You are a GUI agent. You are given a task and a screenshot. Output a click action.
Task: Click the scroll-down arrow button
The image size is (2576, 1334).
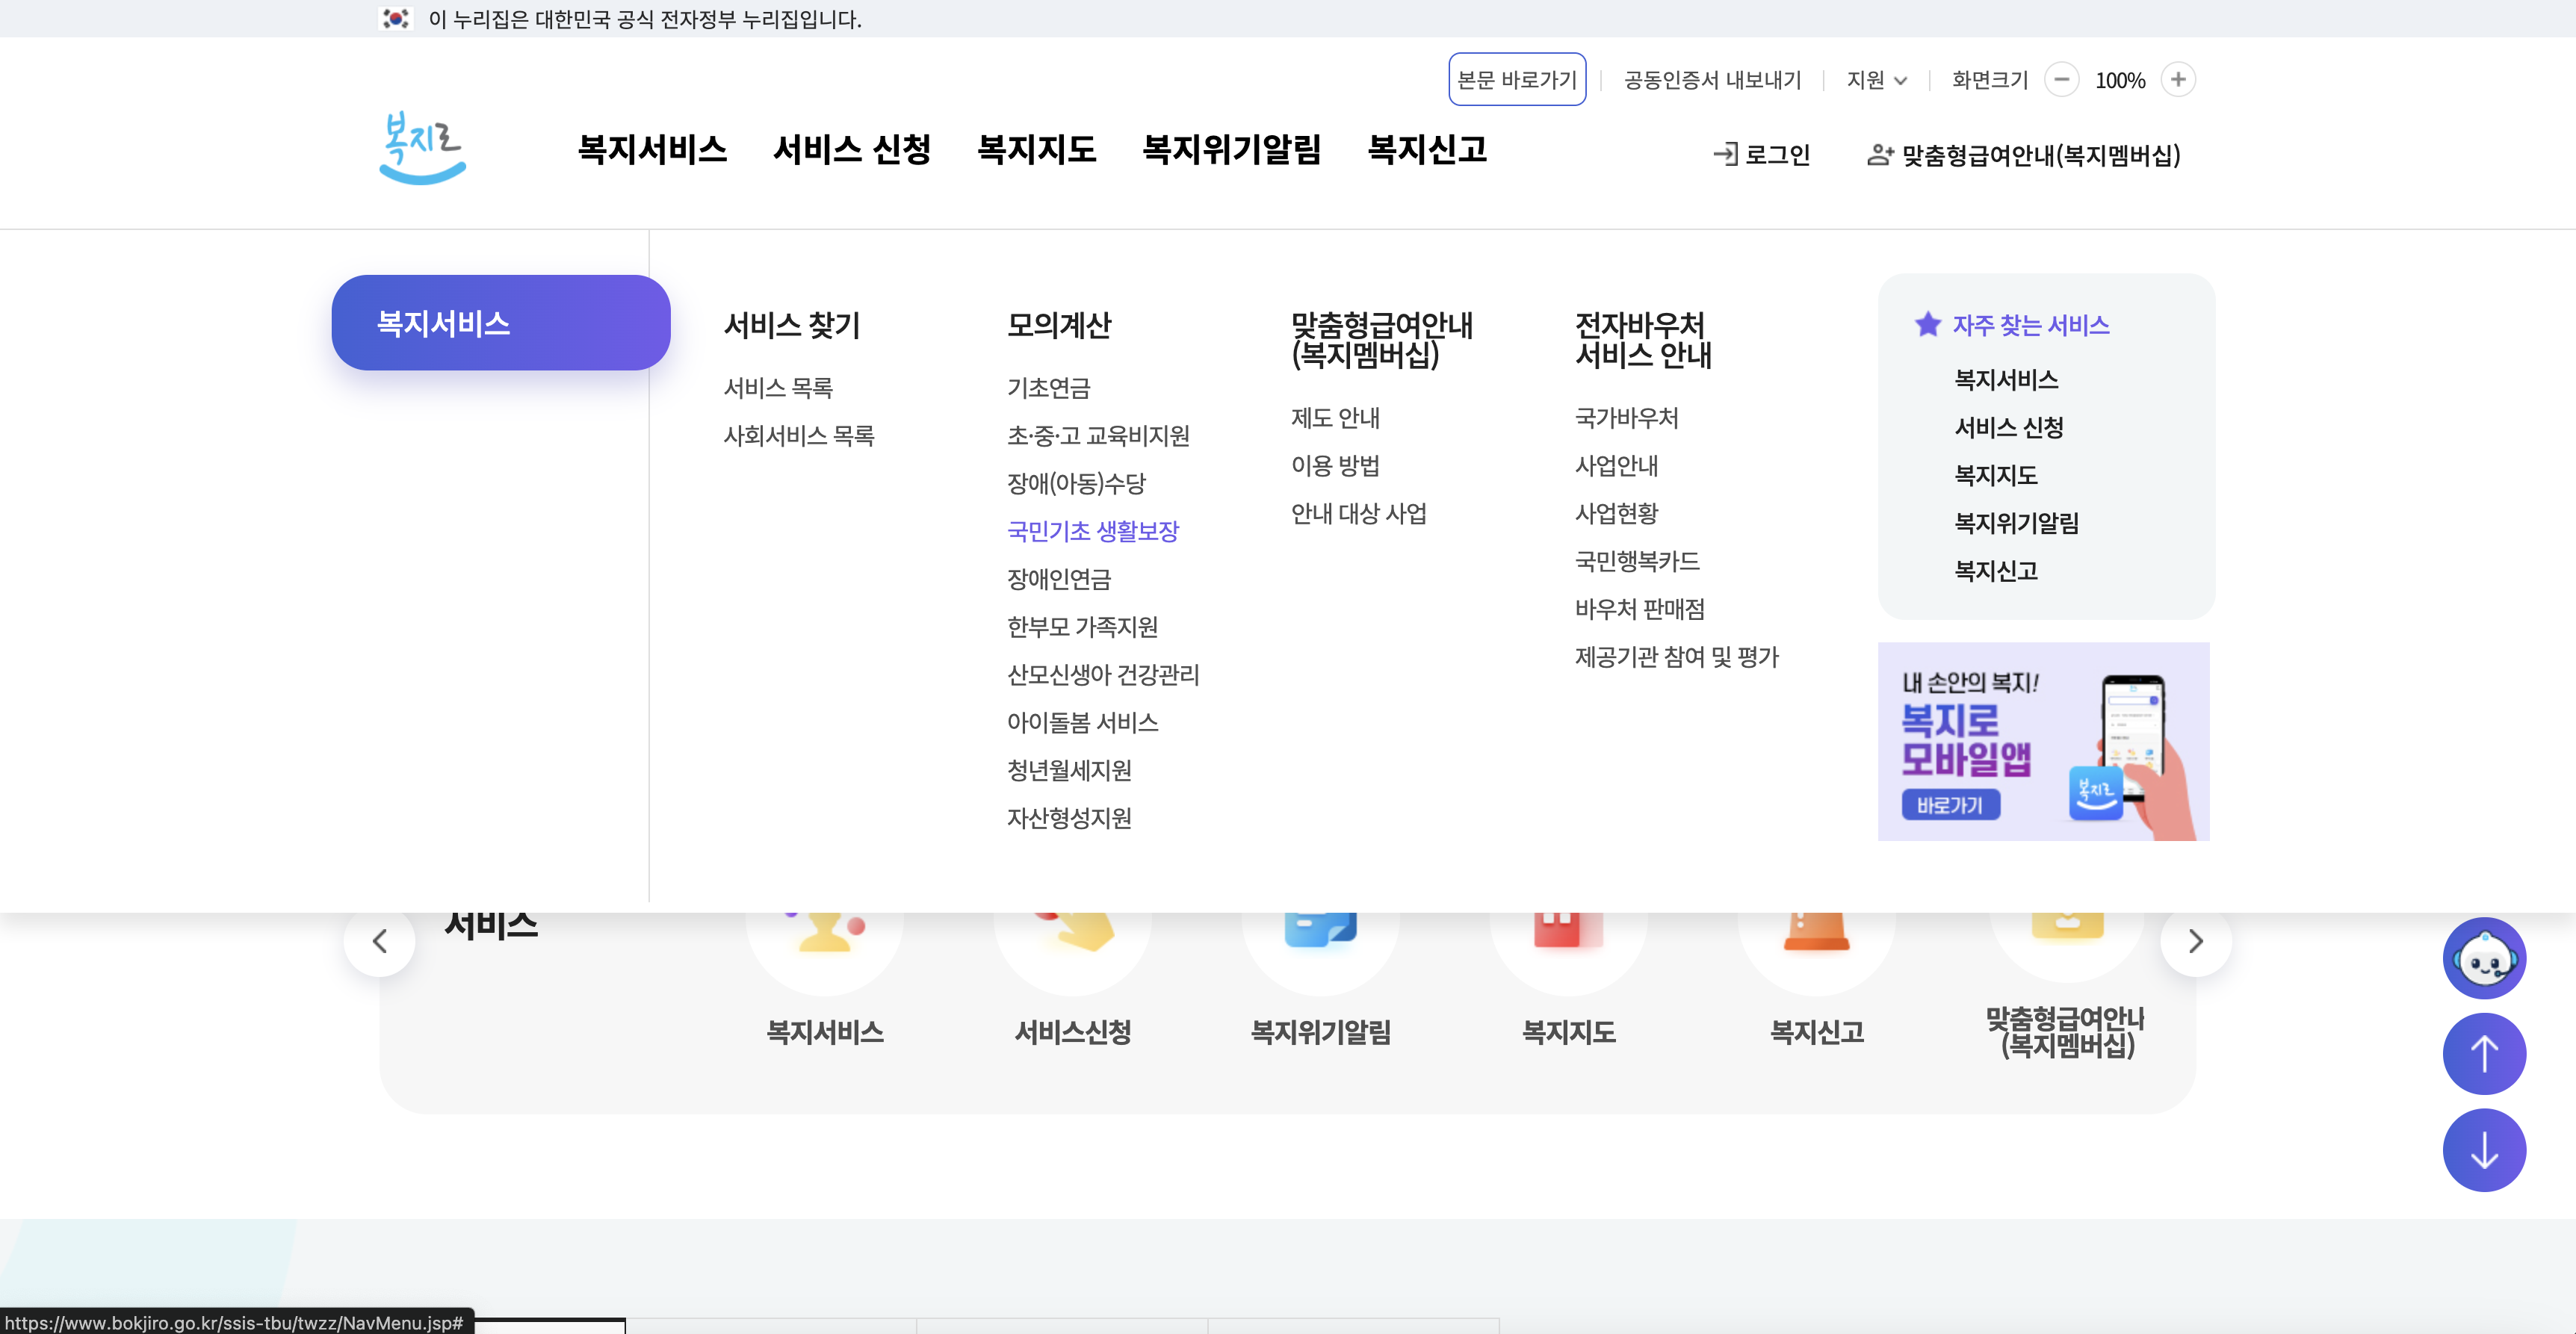click(x=2484, y=1150)
